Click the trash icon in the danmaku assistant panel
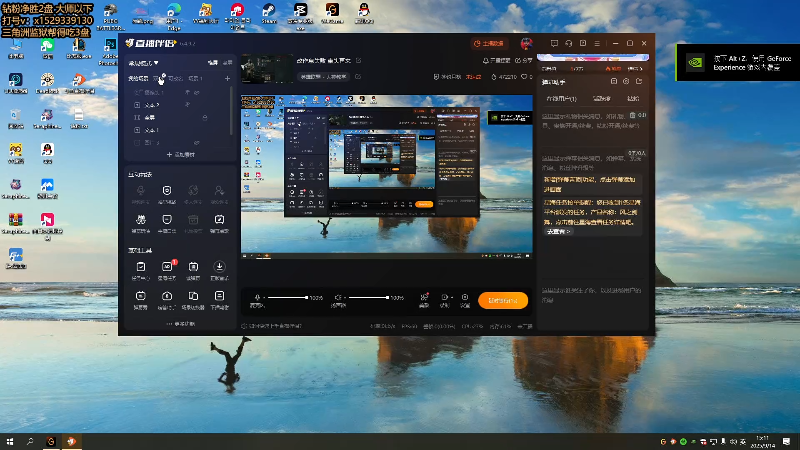 pyautogui.click(x=632, y=115)
